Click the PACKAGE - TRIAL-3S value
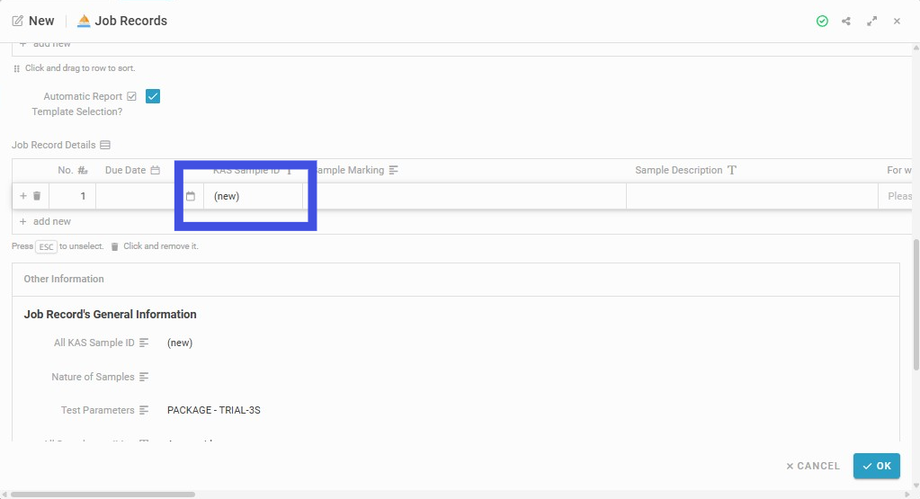Image resolution: width=920 pixels, height=499 pixels. pyautogui.click(x=214, y=410)
